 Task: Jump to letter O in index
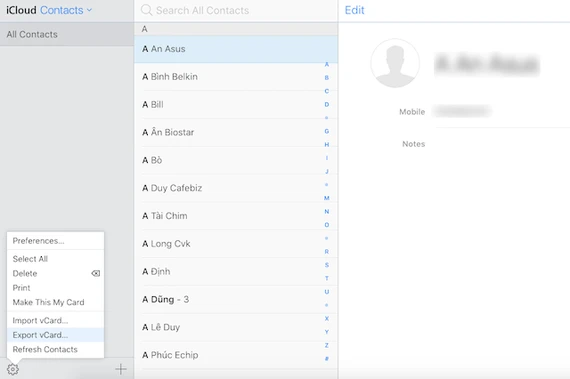[326, 225]
